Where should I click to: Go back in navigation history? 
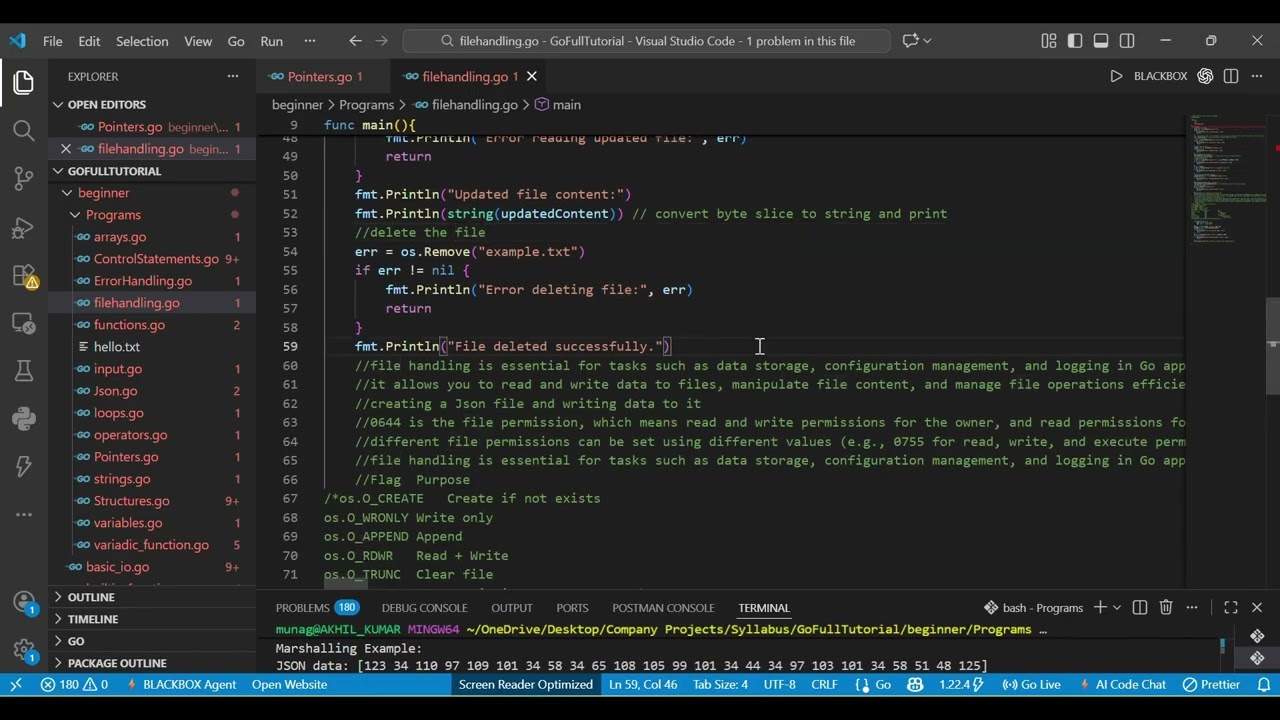point(355,41)
